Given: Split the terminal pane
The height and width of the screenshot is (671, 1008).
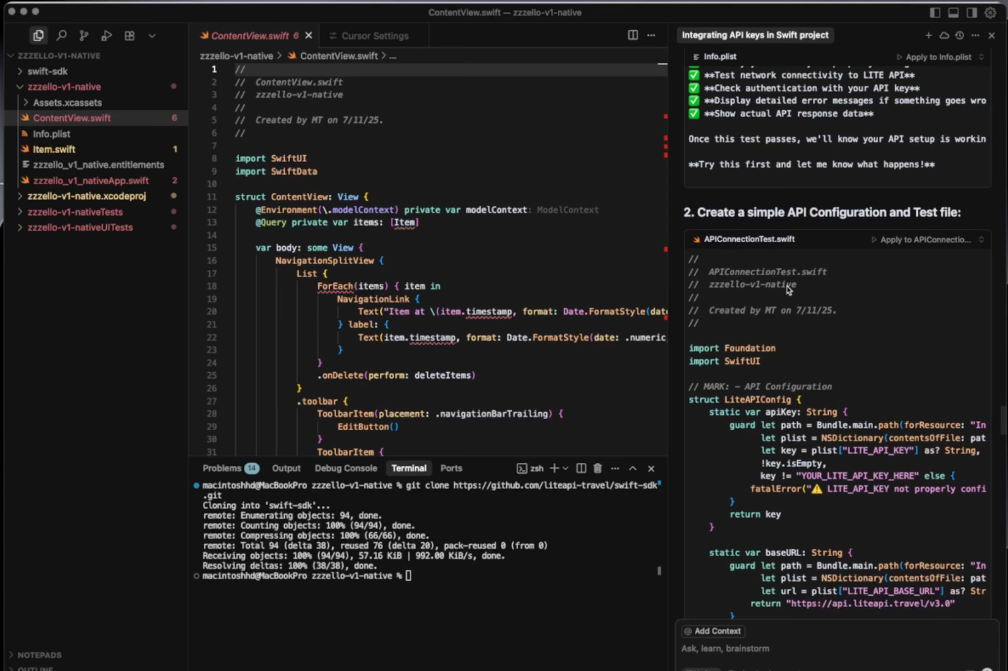Looking at the screenshot, I should pos(581,468).
